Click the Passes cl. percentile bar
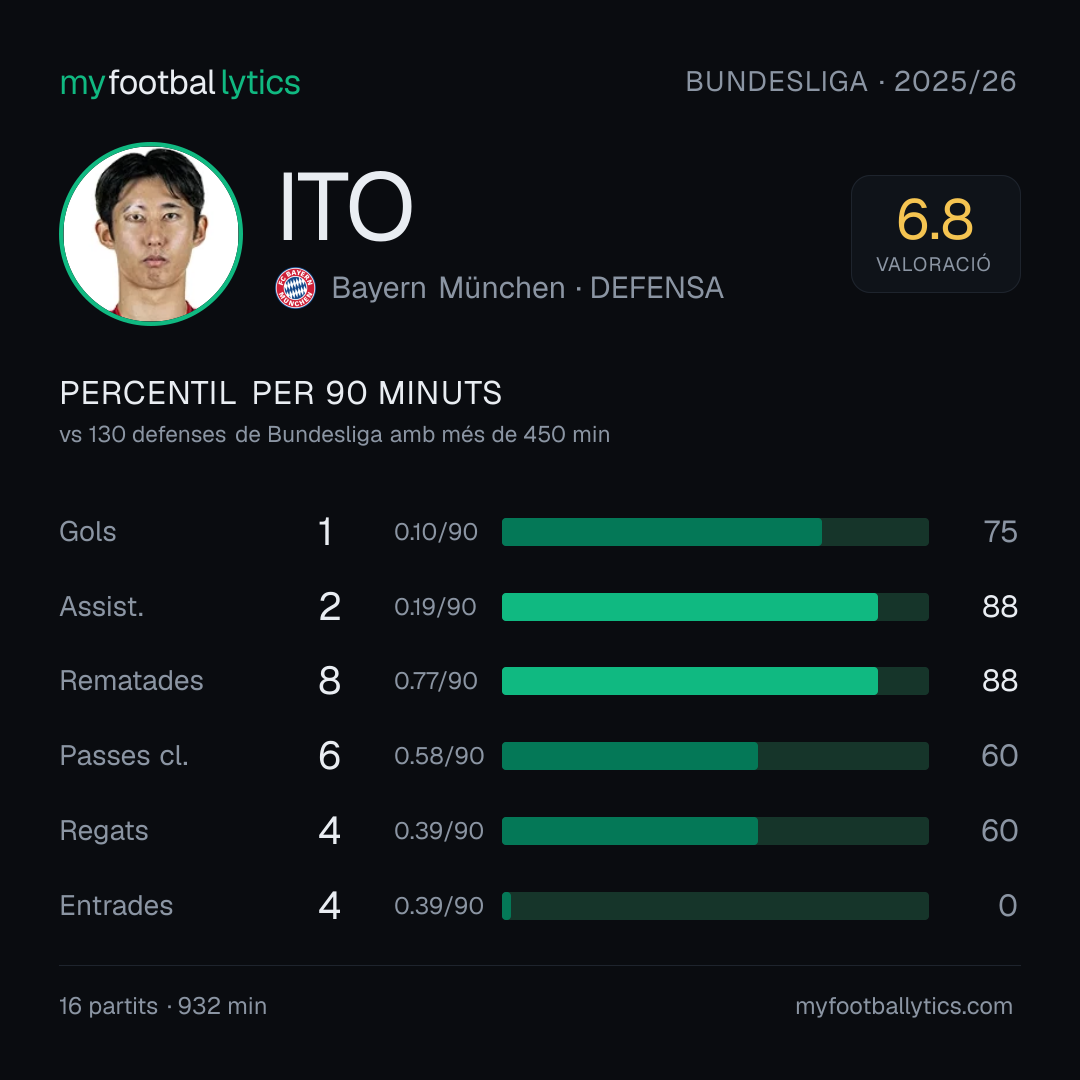The height and width of the screenshot is (1080, 1080). coord(715,756)
